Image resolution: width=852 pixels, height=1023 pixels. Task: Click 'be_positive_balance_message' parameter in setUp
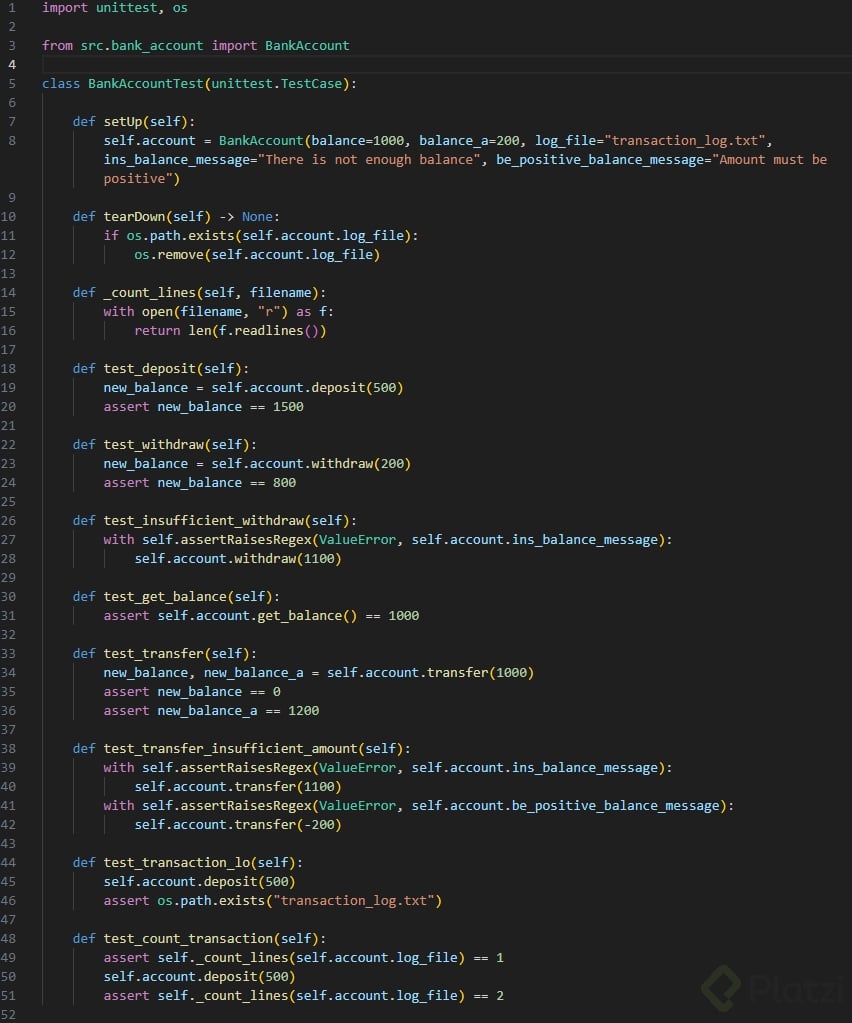tap(600, 159)
